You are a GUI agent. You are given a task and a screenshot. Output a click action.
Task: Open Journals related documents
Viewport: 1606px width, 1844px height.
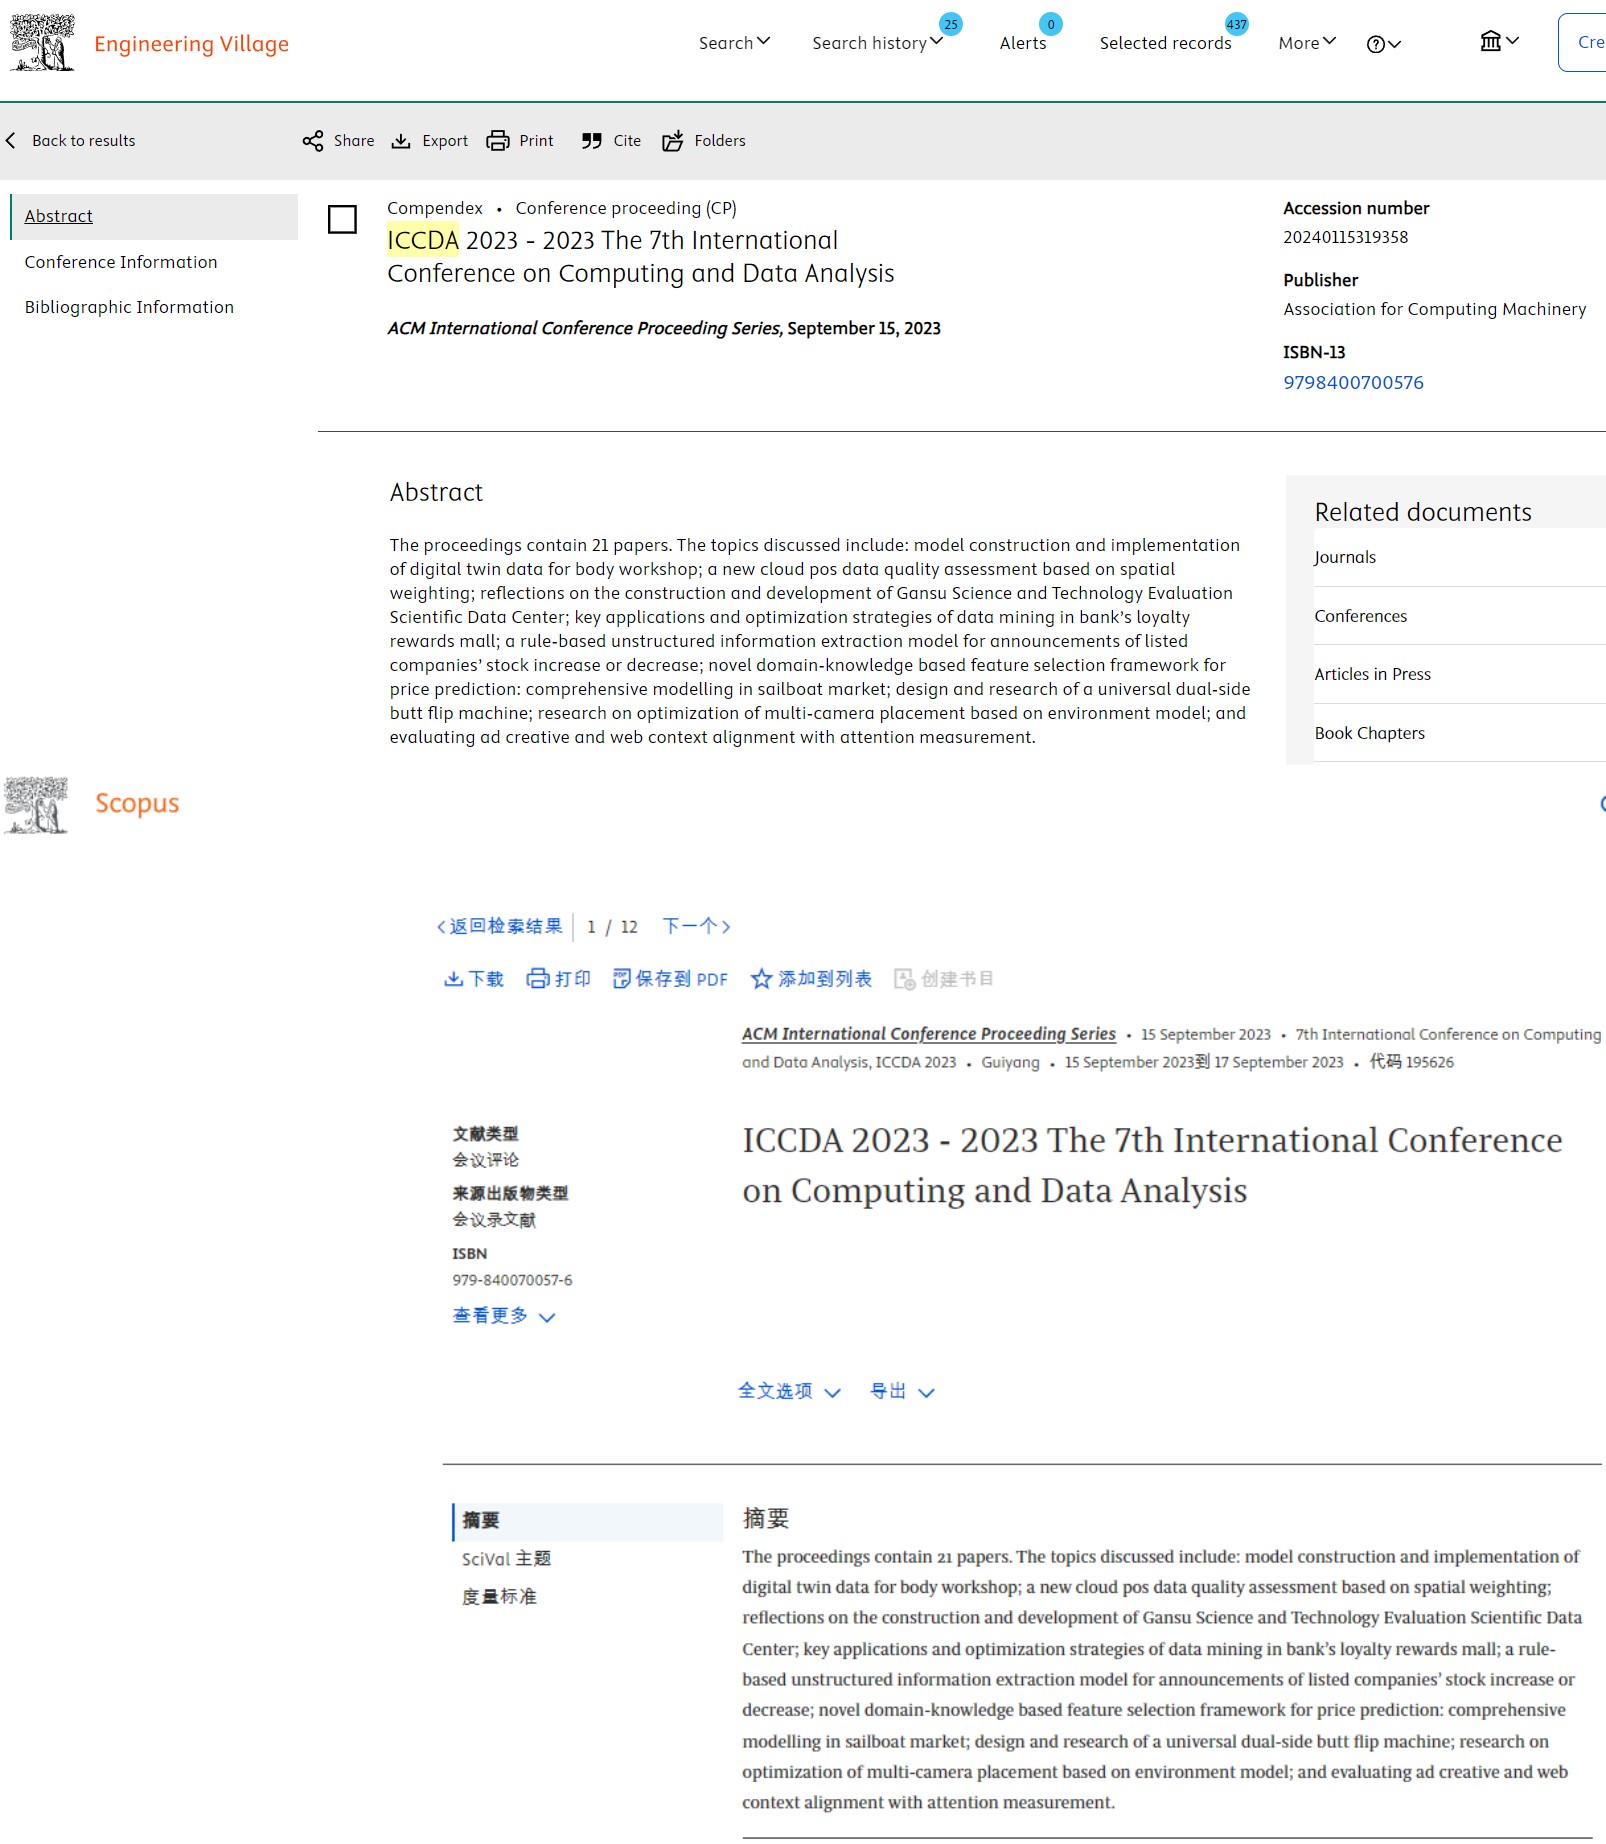(x=1345, y=558)
